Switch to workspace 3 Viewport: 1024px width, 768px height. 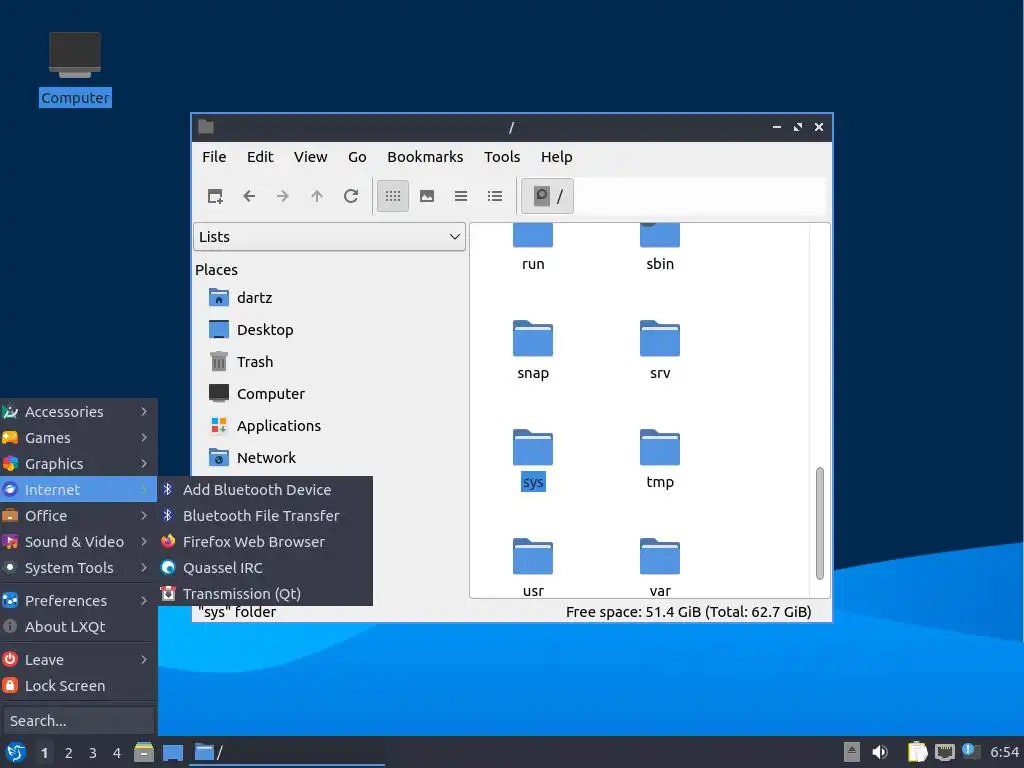[93, 753]
